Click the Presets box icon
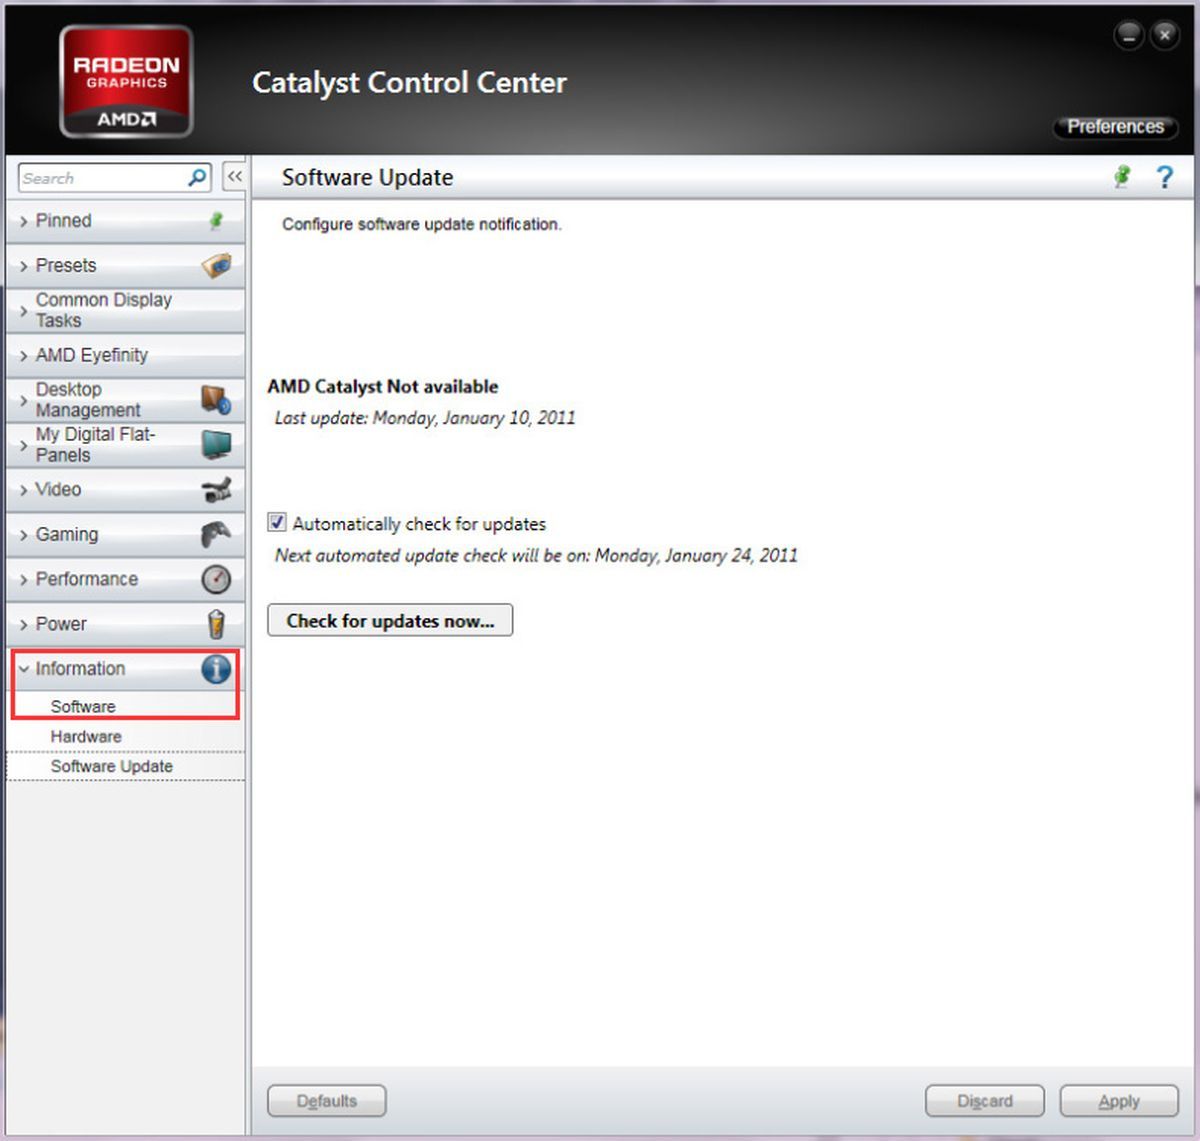Screen dimensions: 1200x1141 pos(216,266)
